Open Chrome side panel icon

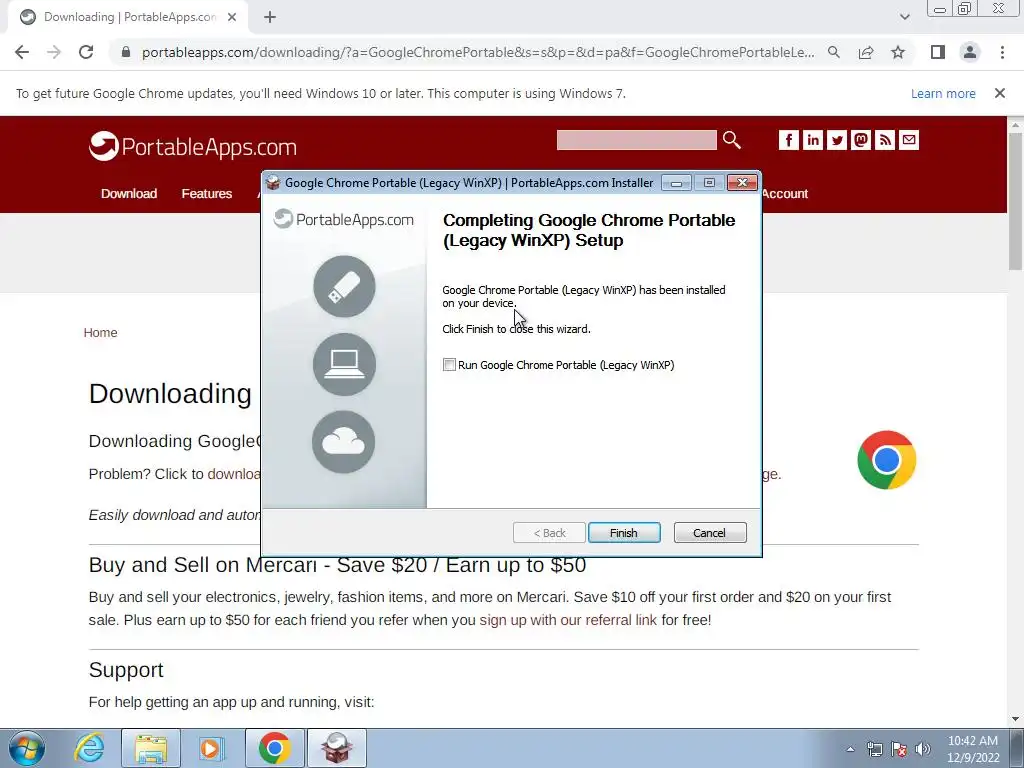pyautogui.click(x=938, y=52)
